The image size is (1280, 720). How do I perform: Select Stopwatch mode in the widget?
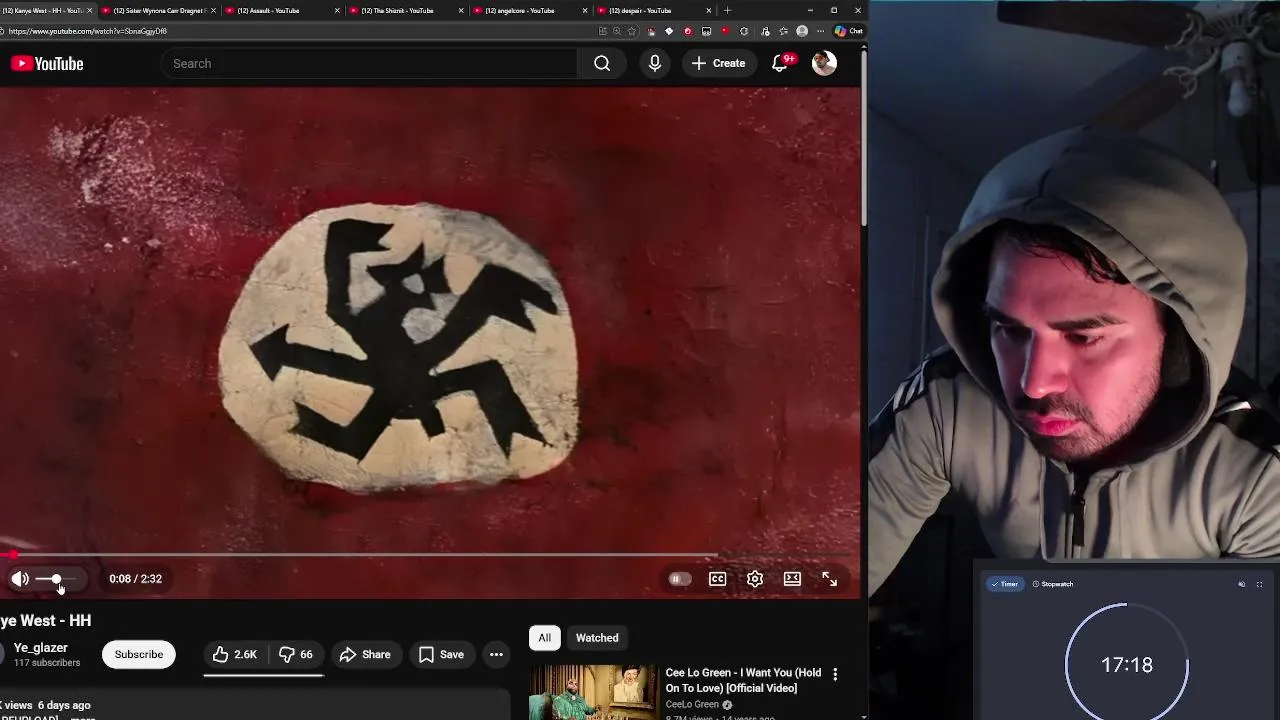click(1053, 584)
